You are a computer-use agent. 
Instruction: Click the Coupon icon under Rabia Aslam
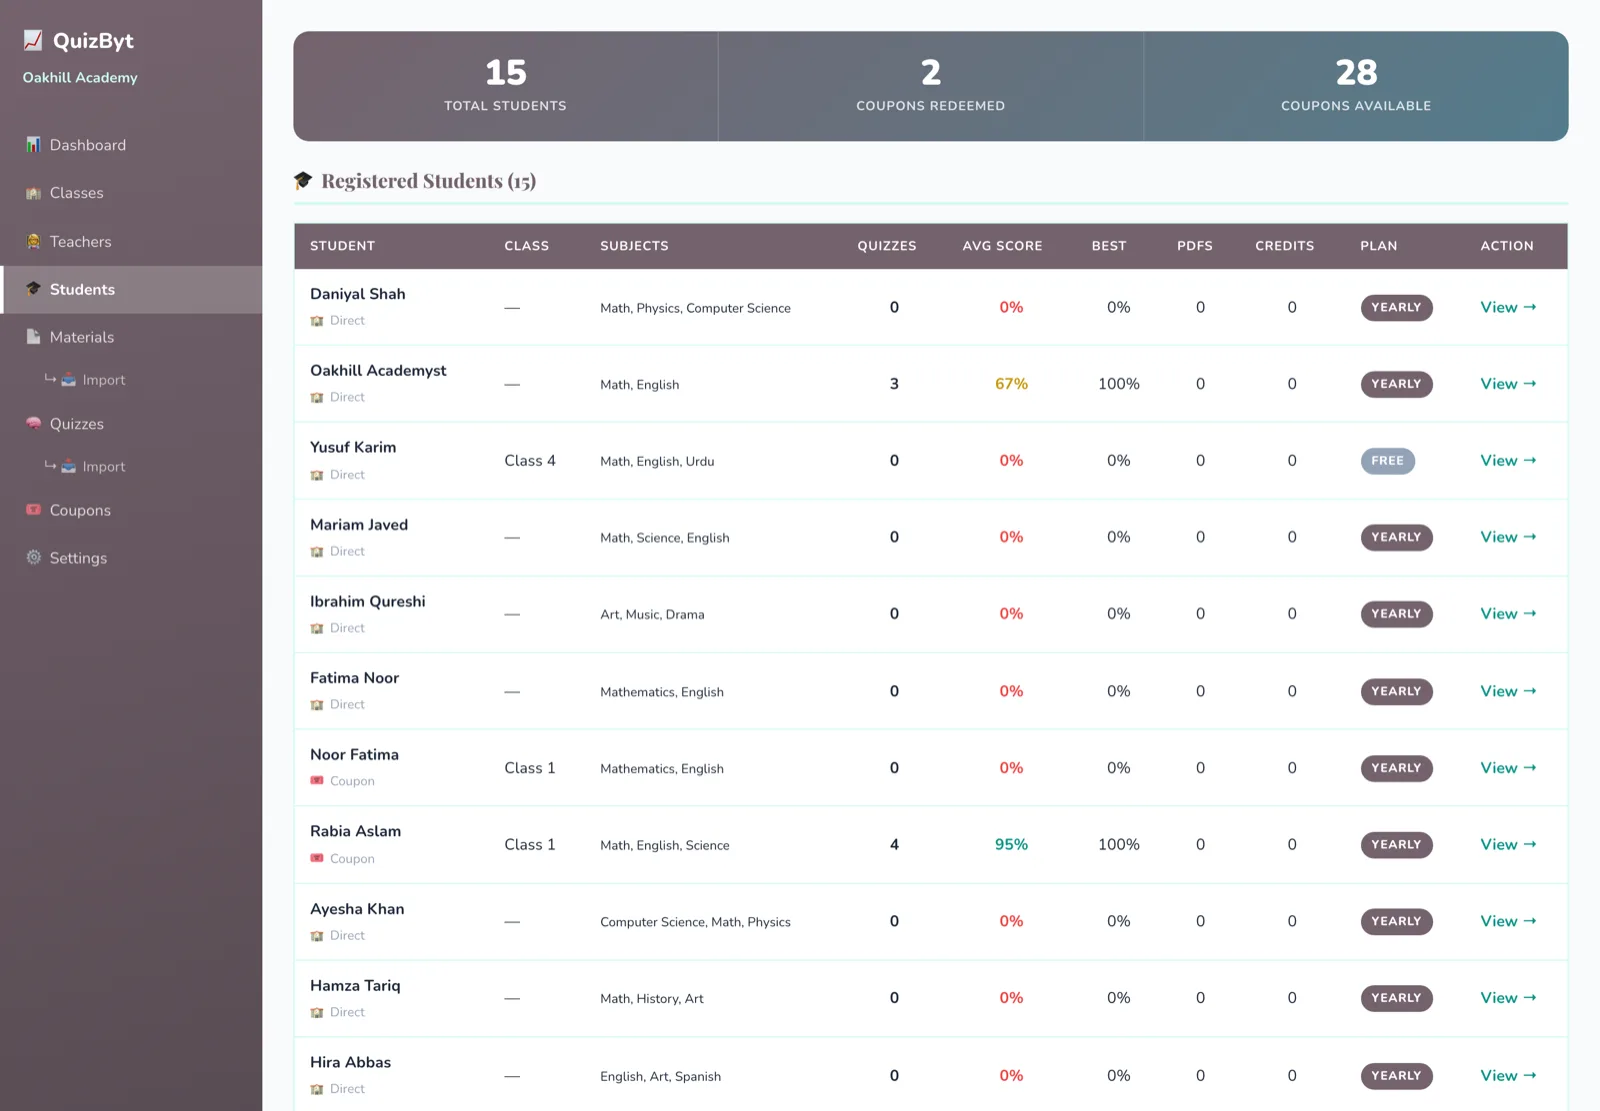pos(317,858)
